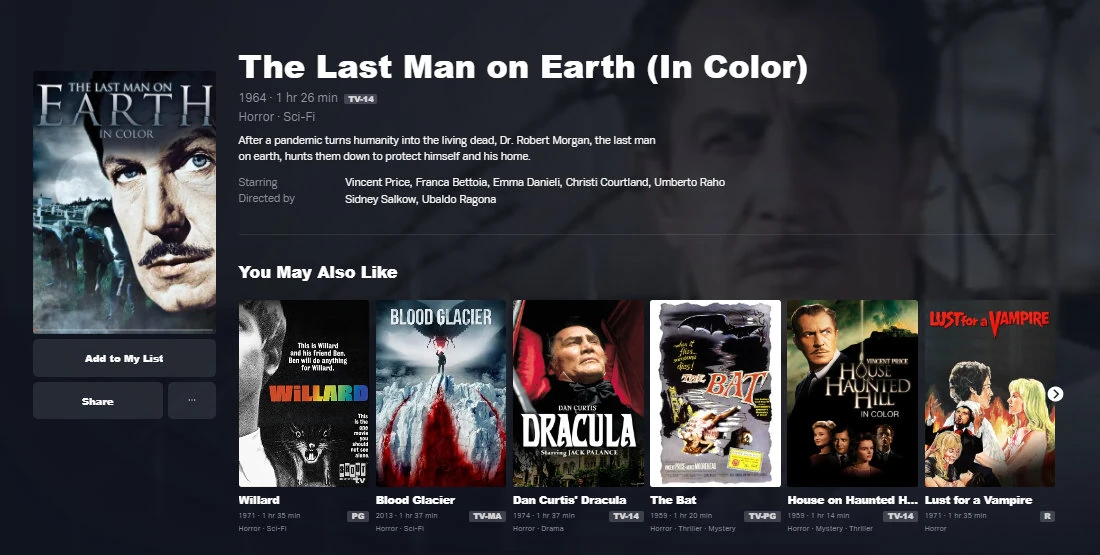Select the Lust for a Vampire poster
The image size is (1100, 555).
tap(989, 394)
